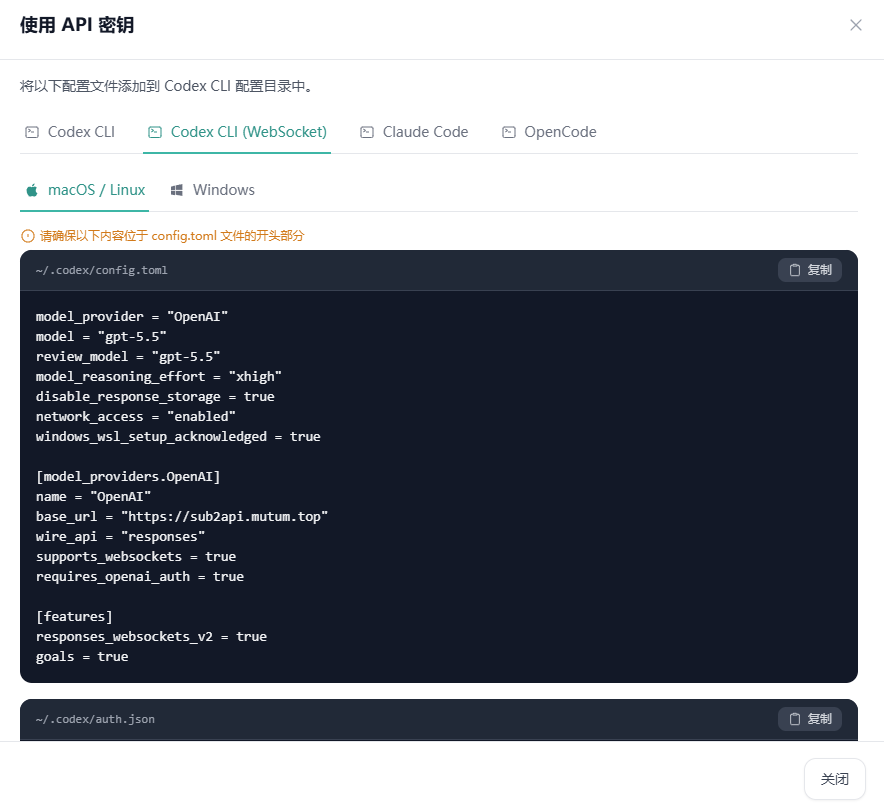Click terminal icon beside Codex CLI (WebSocket)
Viewport: 884px width, 811px height.
(155, 132)
